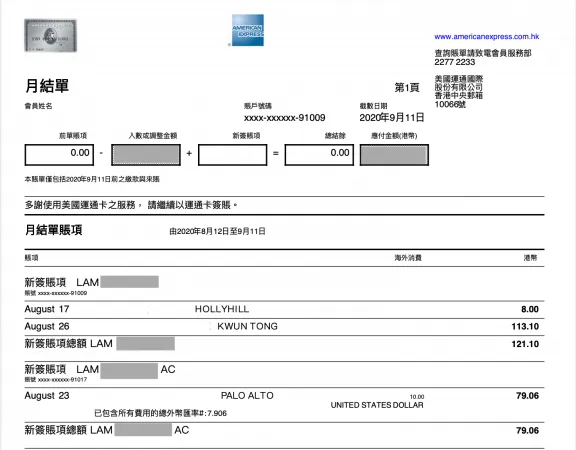This screenshot has height=450, width=576.
Task: Click the greyed 入數或調整金額 box
Action: pos(146,155)
